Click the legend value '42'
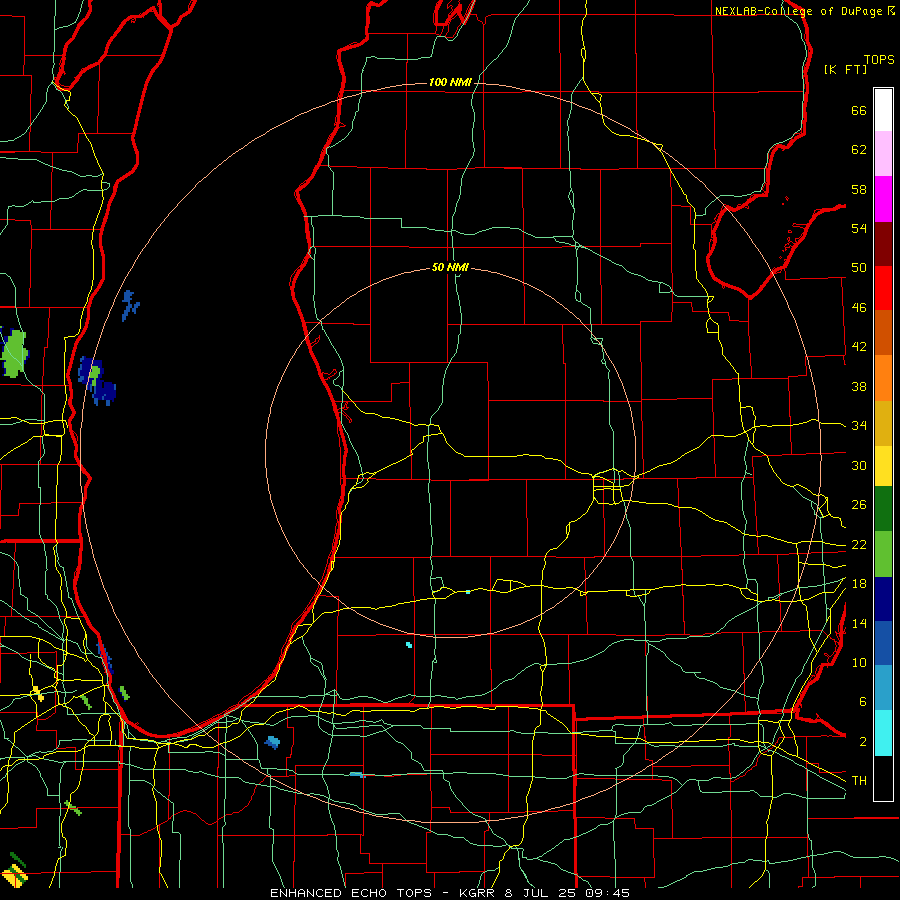The height and width of the screenshot is (900, 900). click(x=859, y=347)
